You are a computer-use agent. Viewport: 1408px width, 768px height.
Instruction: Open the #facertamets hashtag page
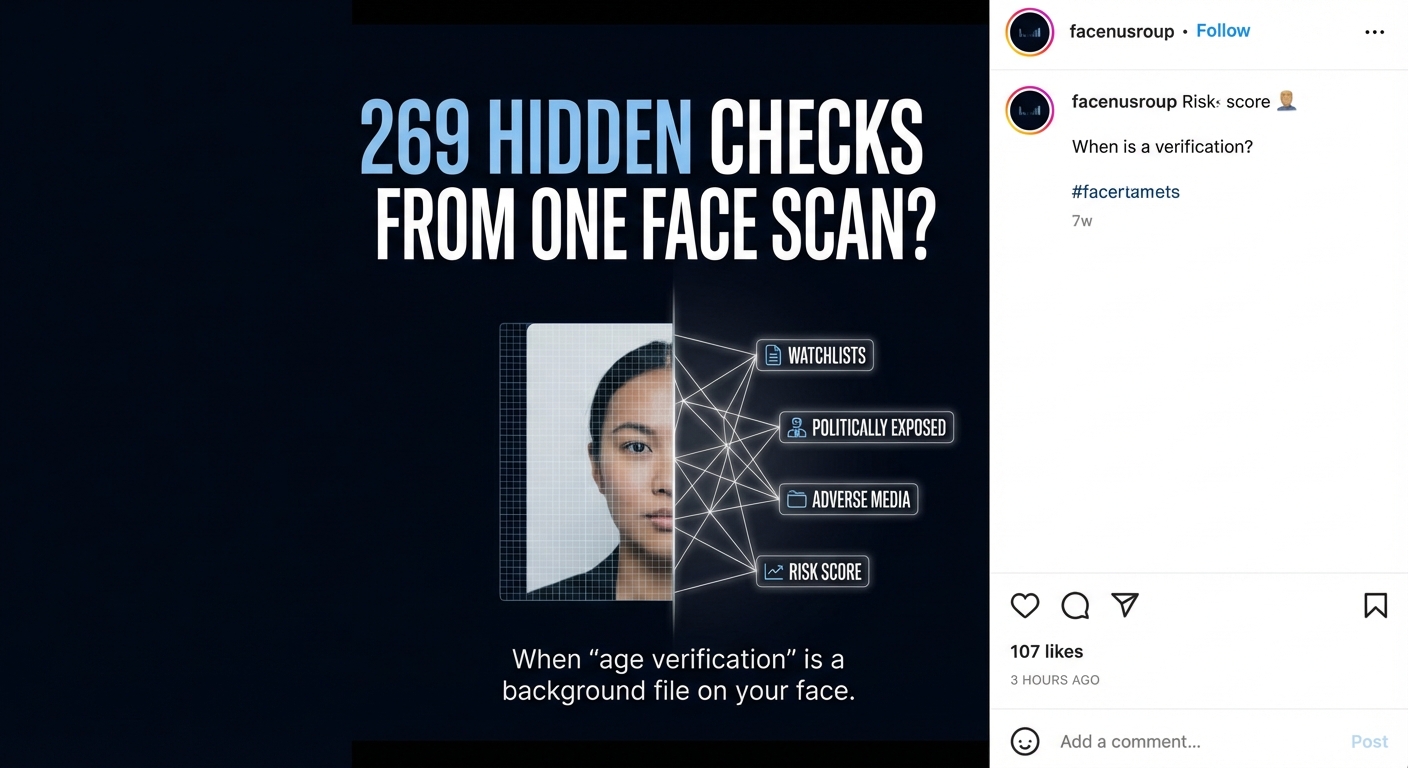click(x=1125, y=191)
